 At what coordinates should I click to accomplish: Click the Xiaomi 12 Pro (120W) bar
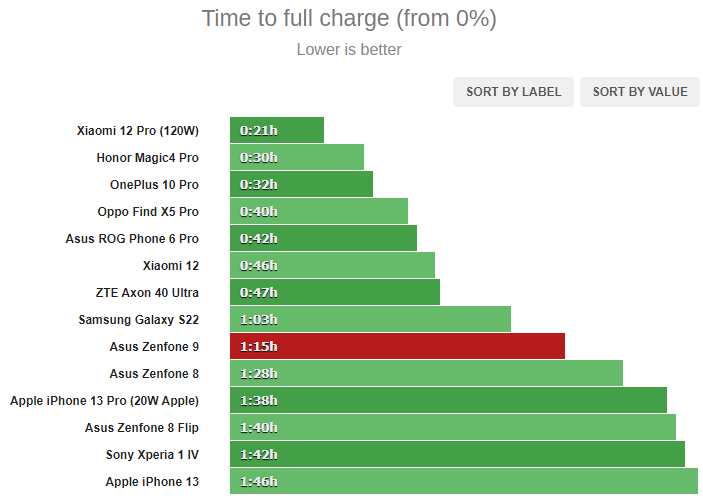[x=277, y=130]
